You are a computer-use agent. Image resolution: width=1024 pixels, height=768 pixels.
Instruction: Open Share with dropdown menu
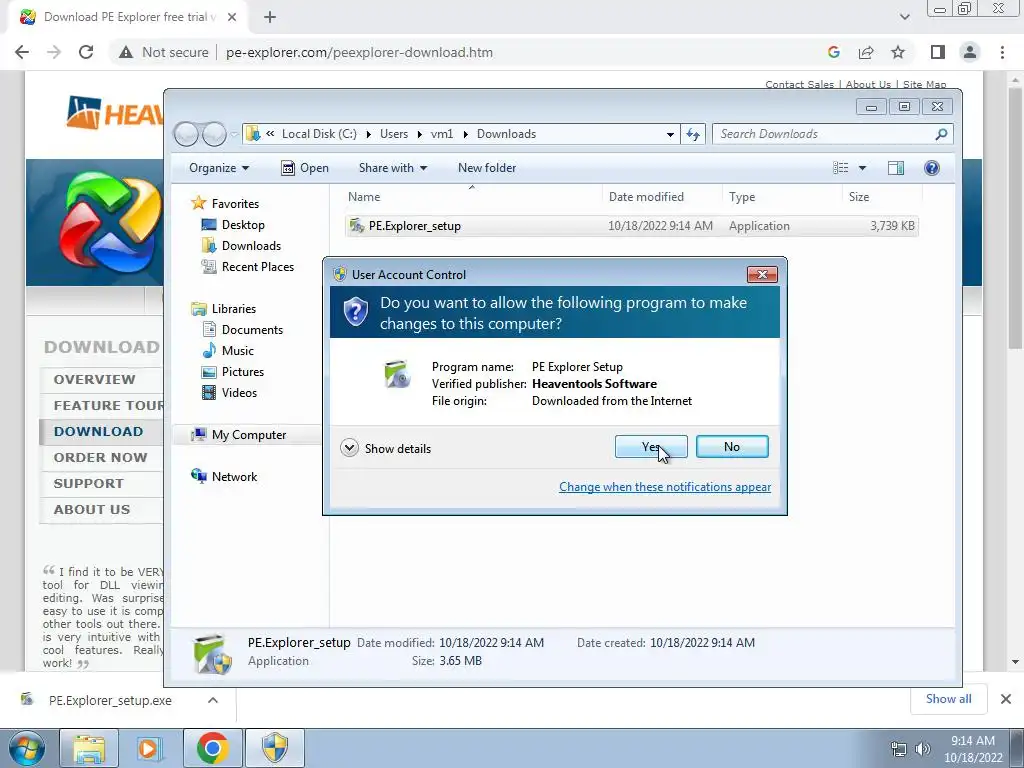(x=392, y=168)
